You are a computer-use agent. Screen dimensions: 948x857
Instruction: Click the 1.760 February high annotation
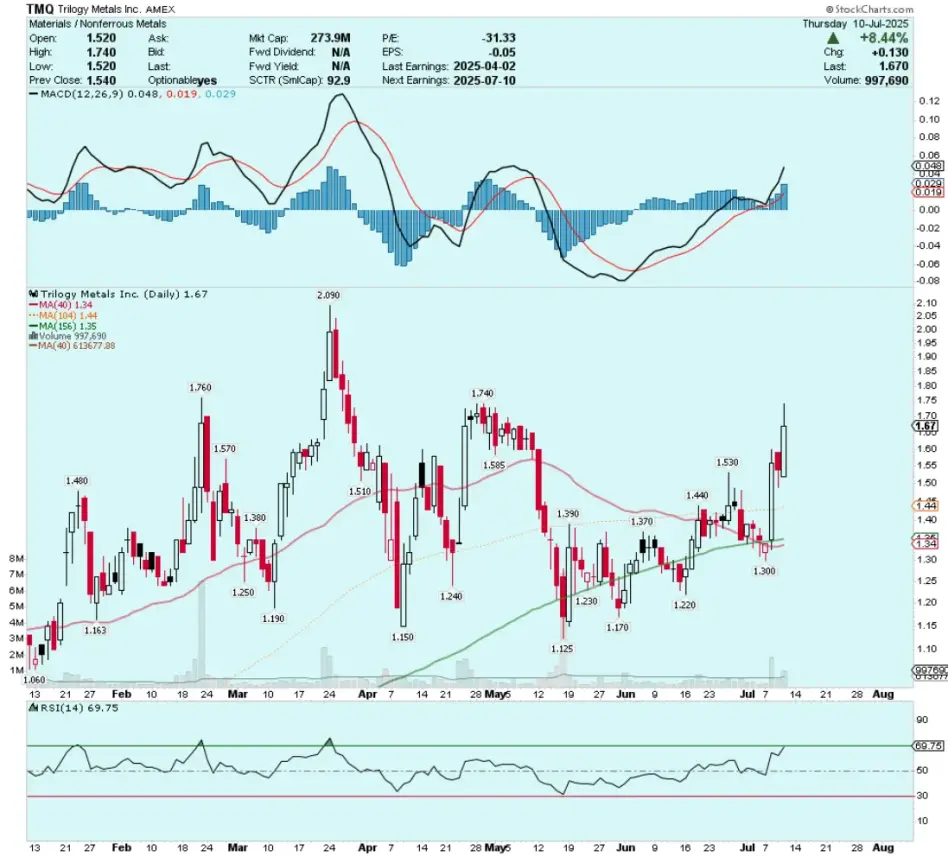coord(200,387)
